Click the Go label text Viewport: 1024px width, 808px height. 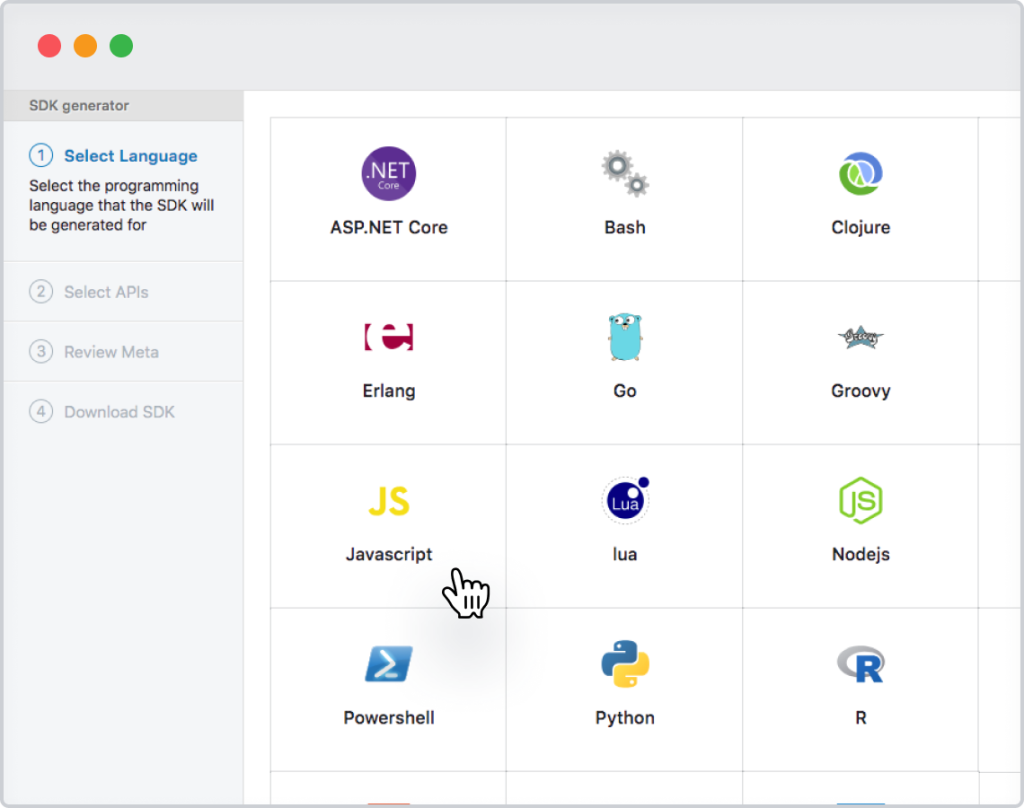point(625,391)
